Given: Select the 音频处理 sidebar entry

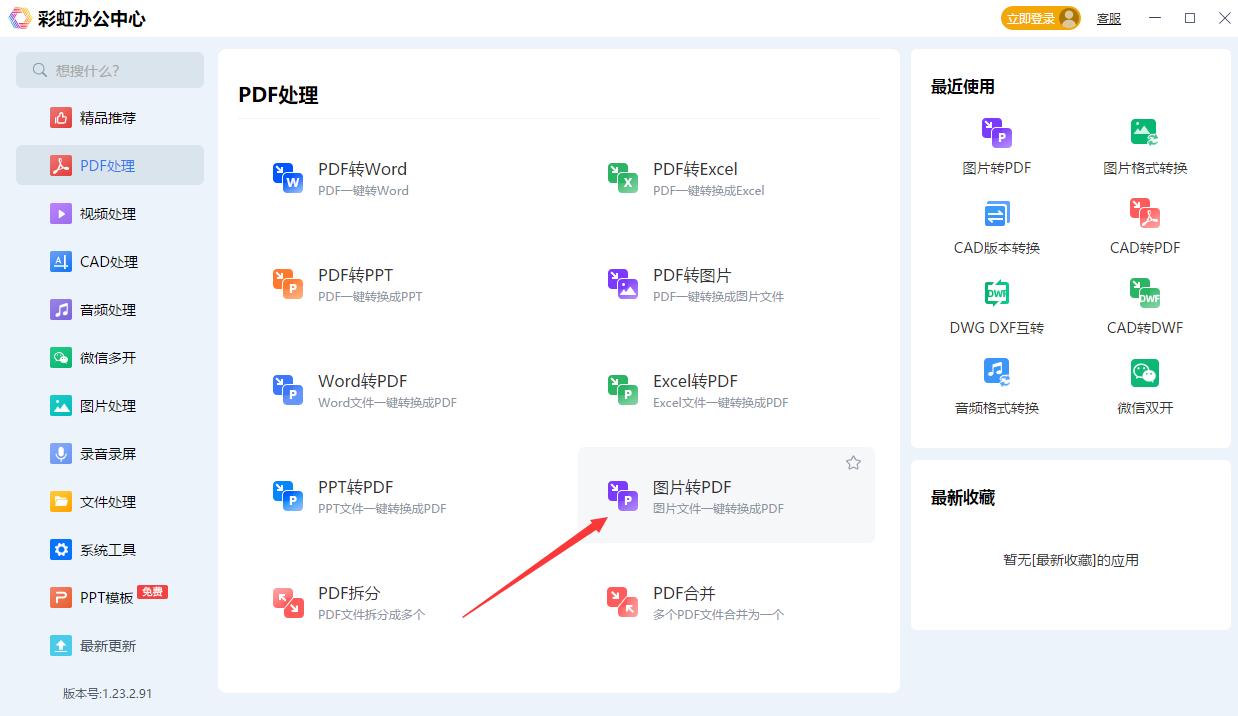Looking at the screenshot, I should click(110, 309).
